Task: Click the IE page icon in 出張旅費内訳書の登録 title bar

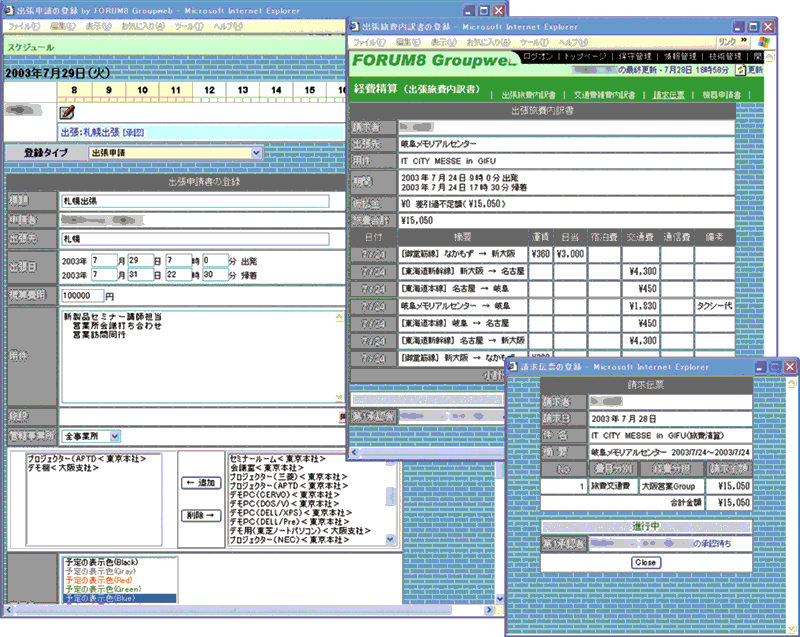Action: coord(355,26)
